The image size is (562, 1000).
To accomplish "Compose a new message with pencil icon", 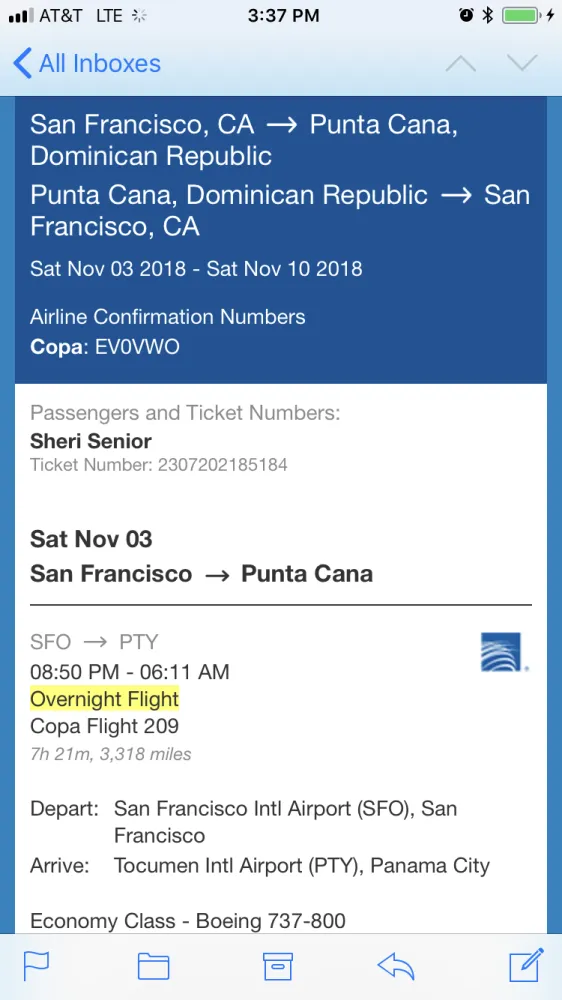I will coord(526,964).
